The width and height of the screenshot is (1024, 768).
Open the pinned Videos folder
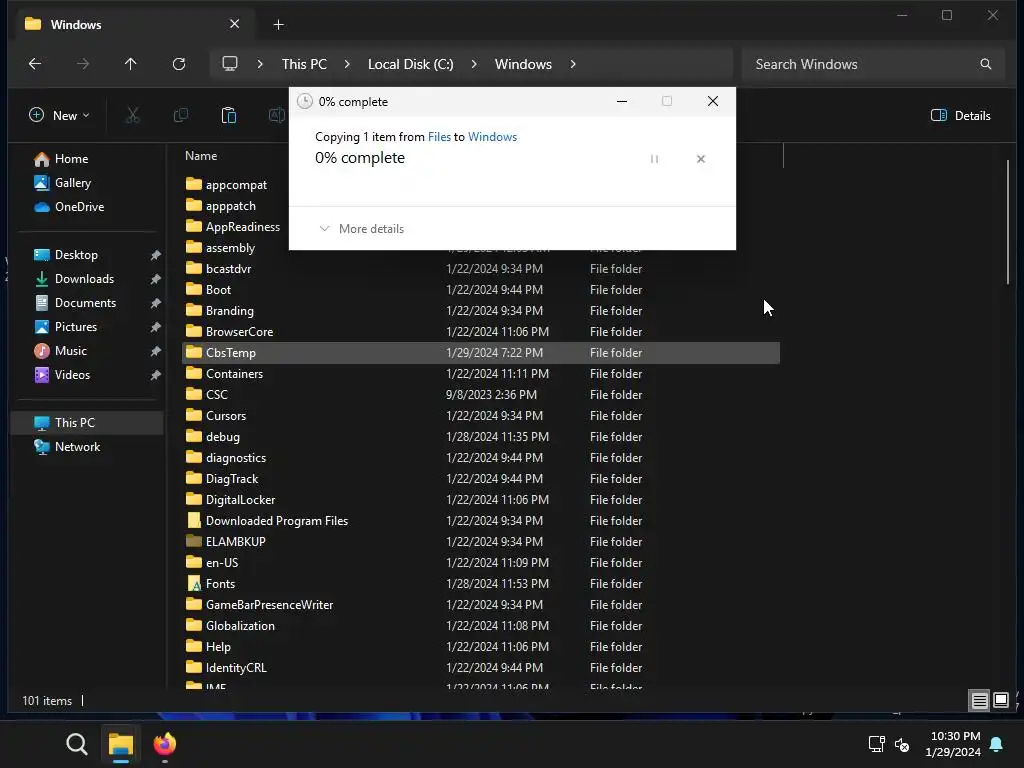tap(62, 375)
